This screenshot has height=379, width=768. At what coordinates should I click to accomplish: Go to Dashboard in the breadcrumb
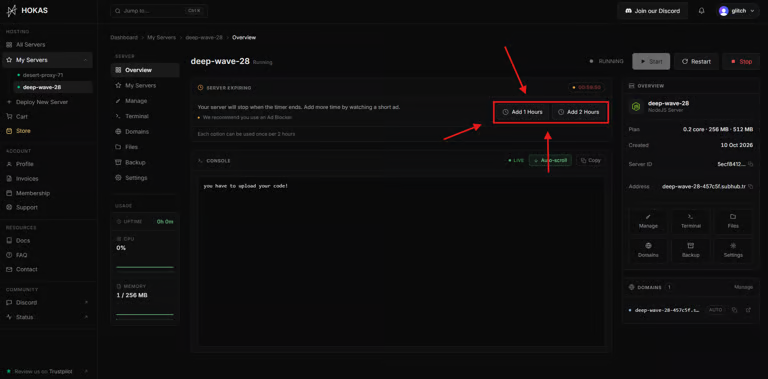[x=124, y=37]
